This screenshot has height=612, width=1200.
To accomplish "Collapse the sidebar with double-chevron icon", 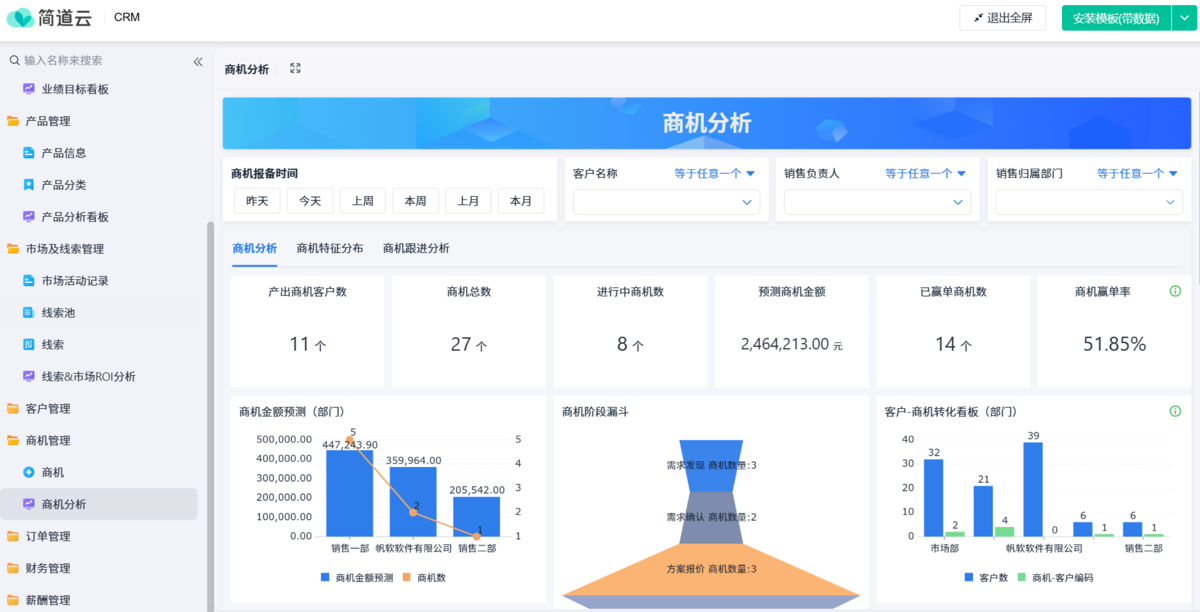I will tap(198, 62).
